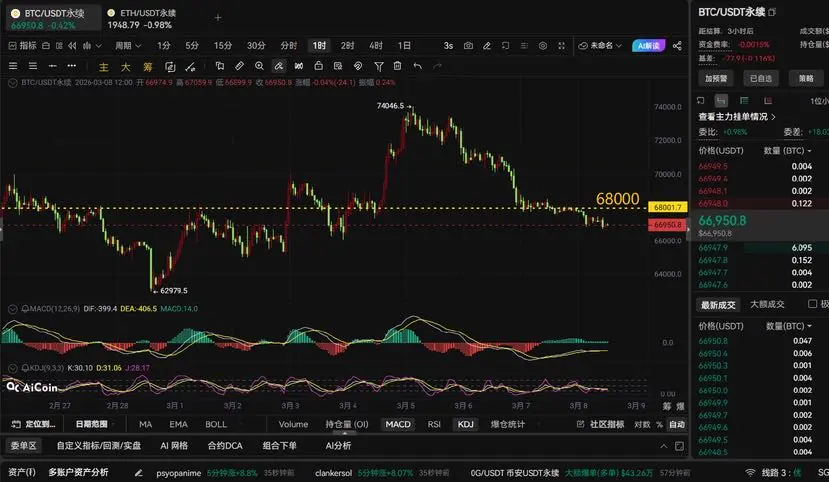Click the lock drawings icon
Viewport: 829px width, 482px height.
coord(318,66)
